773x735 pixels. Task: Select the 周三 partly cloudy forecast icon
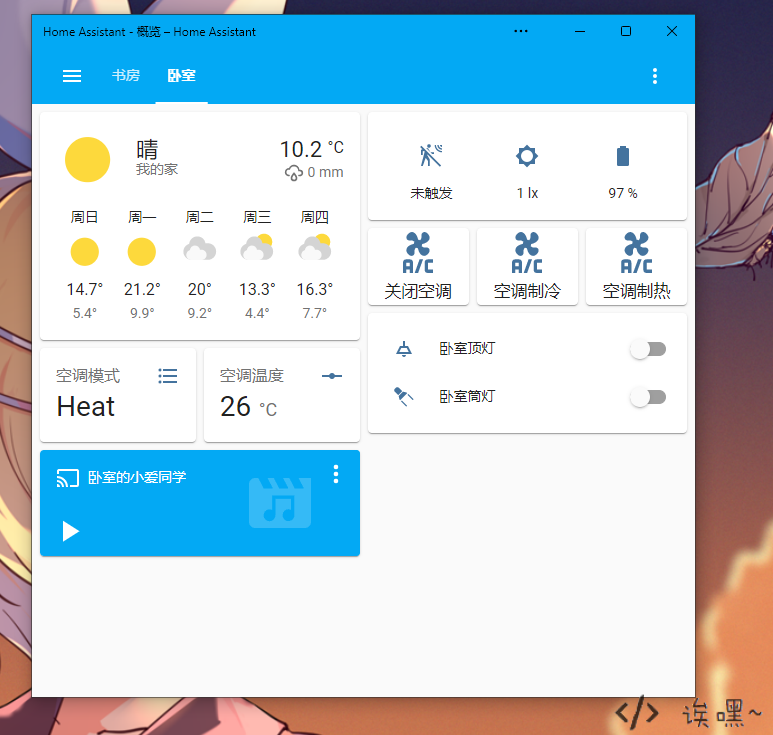[x=257, y=247]
